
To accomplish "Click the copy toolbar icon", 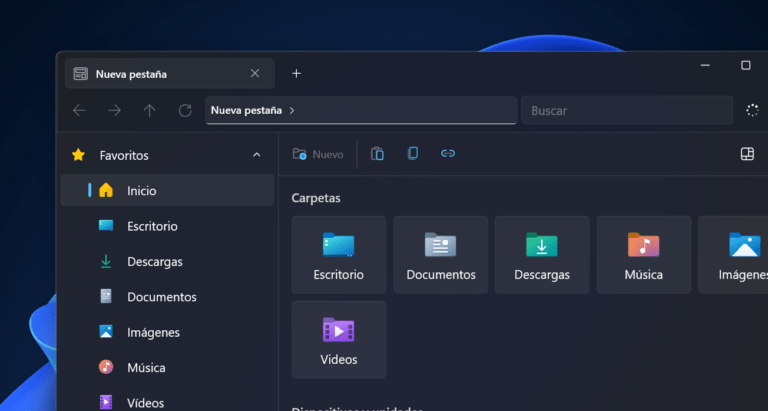I will pos(412,154).
